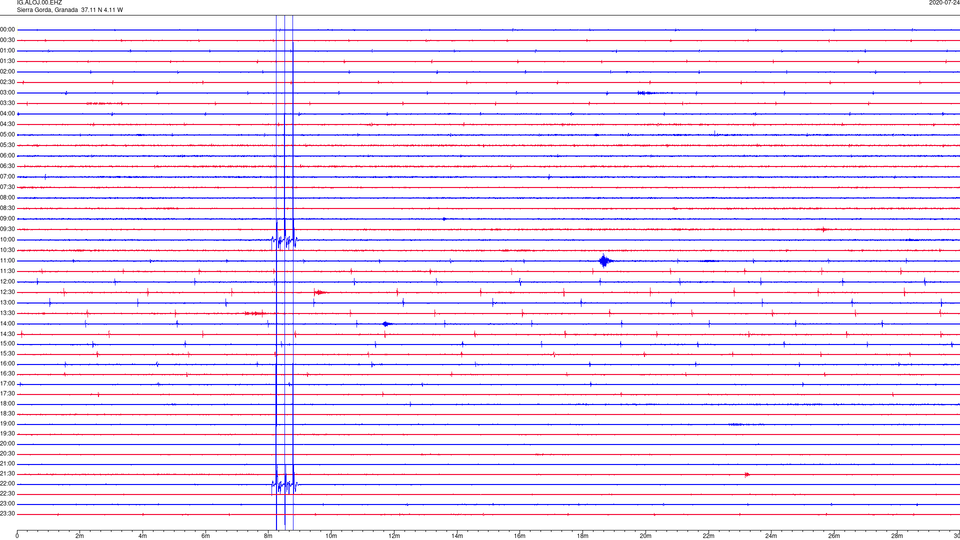Select the large blue event on the 11:00 trace

tap(605, 261)
